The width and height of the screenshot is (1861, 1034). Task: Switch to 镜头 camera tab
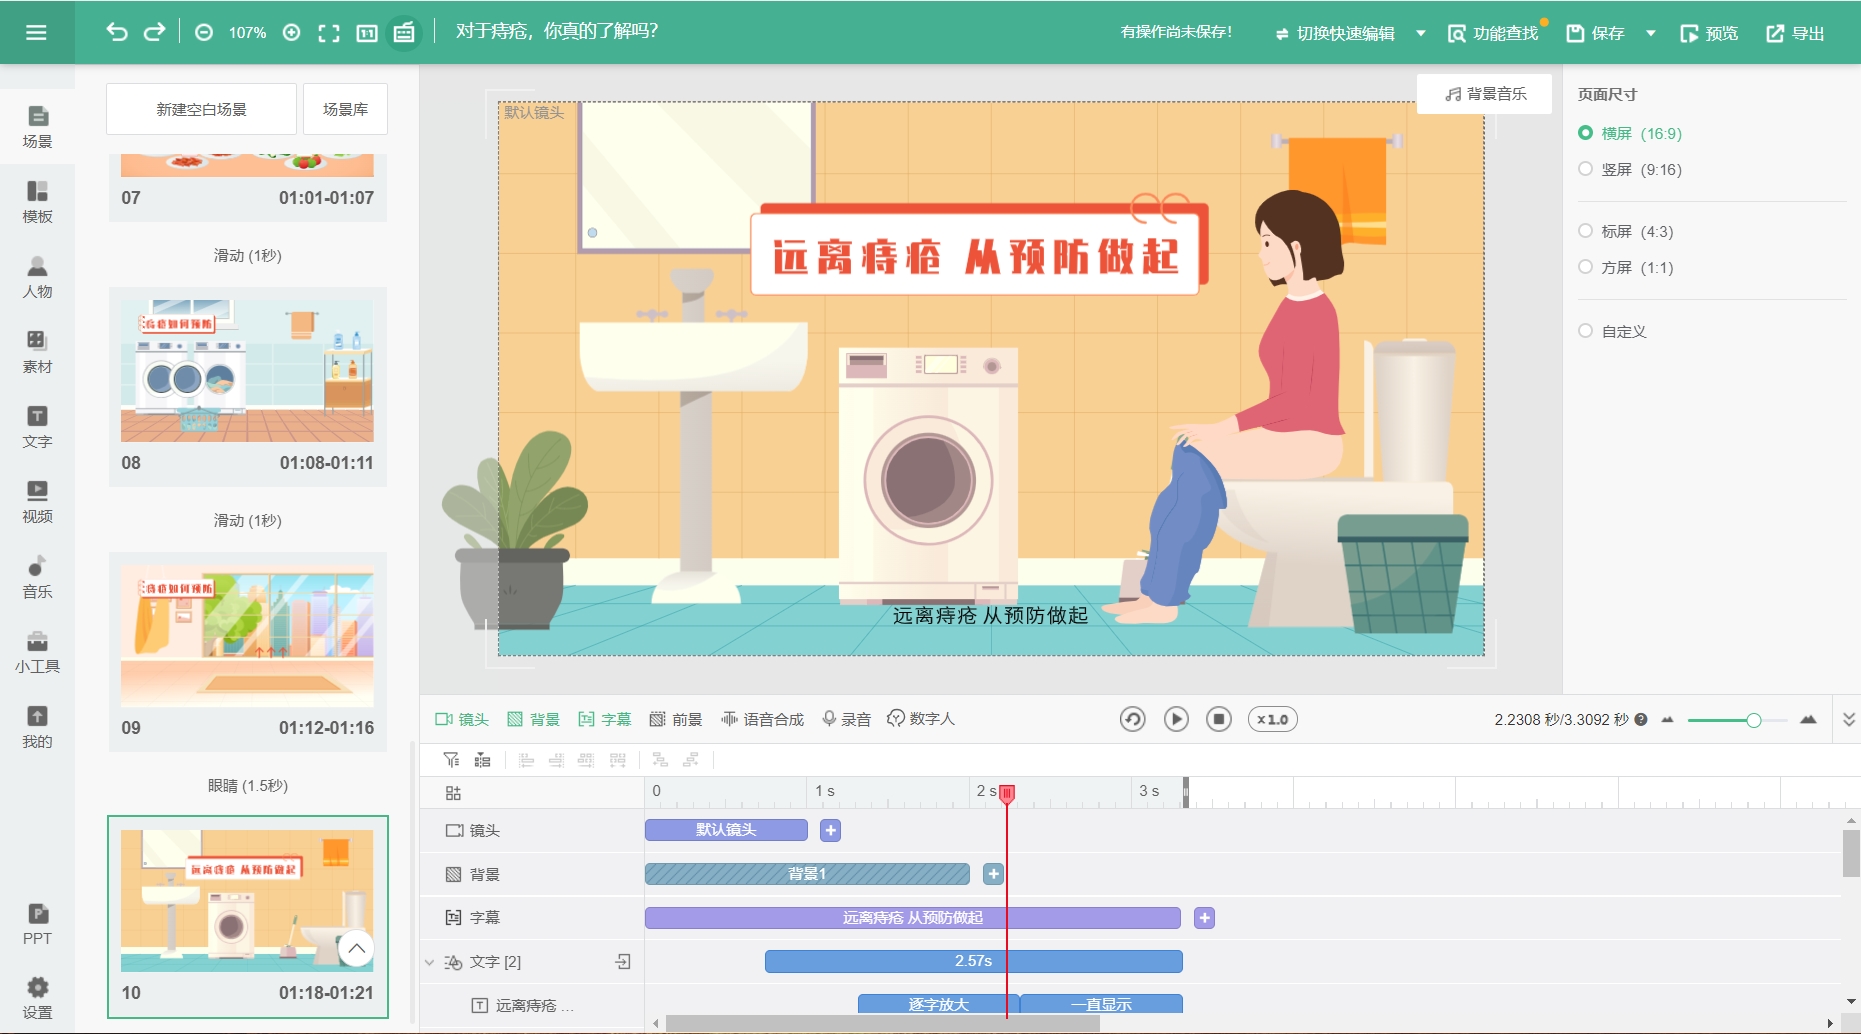[462, 719]
